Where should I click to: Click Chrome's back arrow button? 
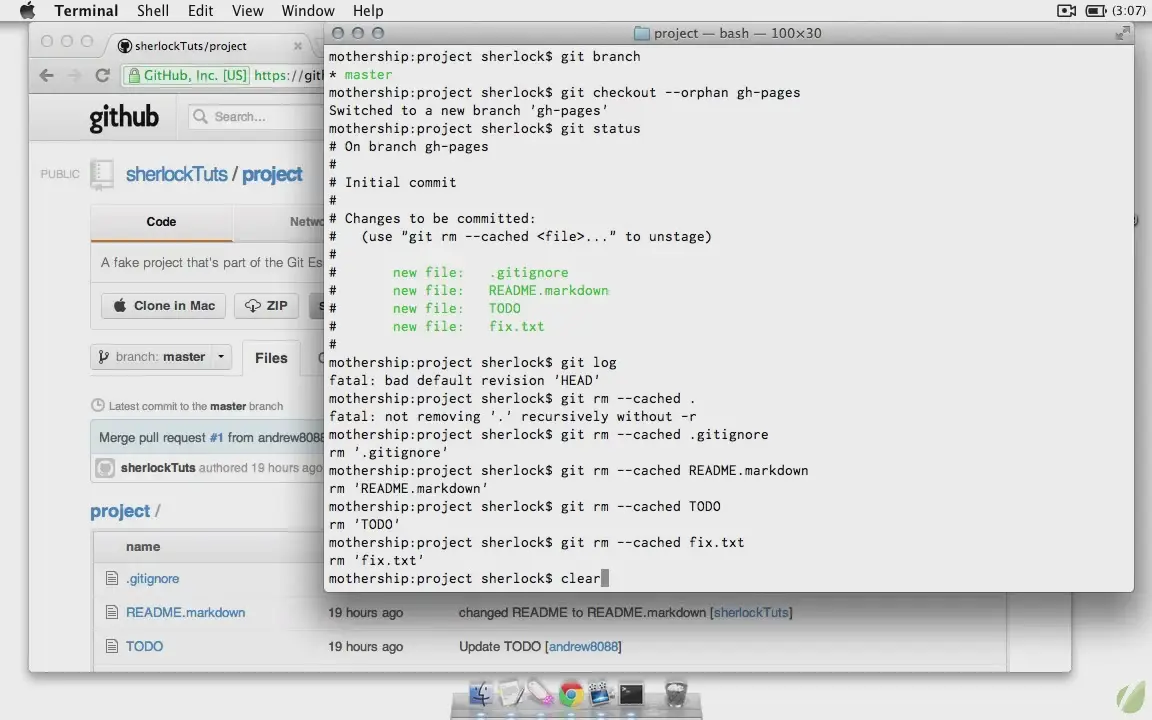(46, 75)
